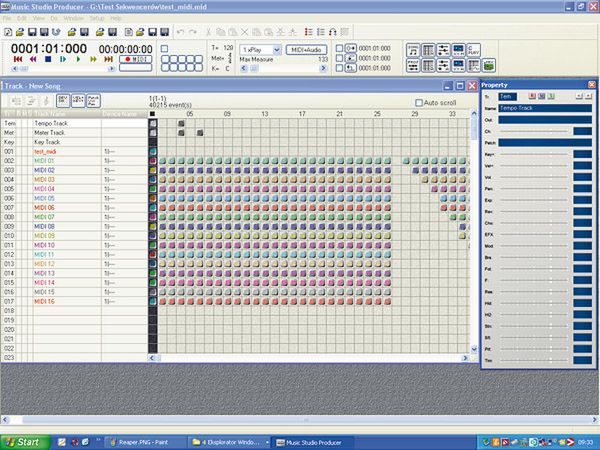Click the step play button
The image size is (600, 450).
(63, 59)
